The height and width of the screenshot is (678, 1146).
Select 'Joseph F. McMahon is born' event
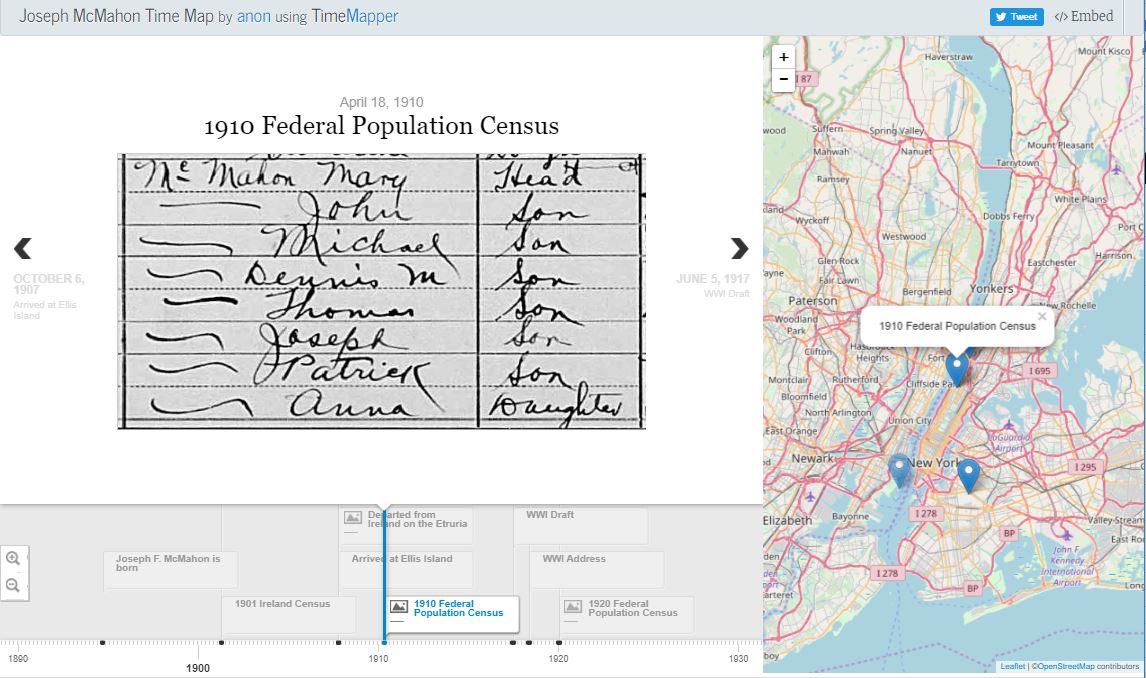pos(171,569)
